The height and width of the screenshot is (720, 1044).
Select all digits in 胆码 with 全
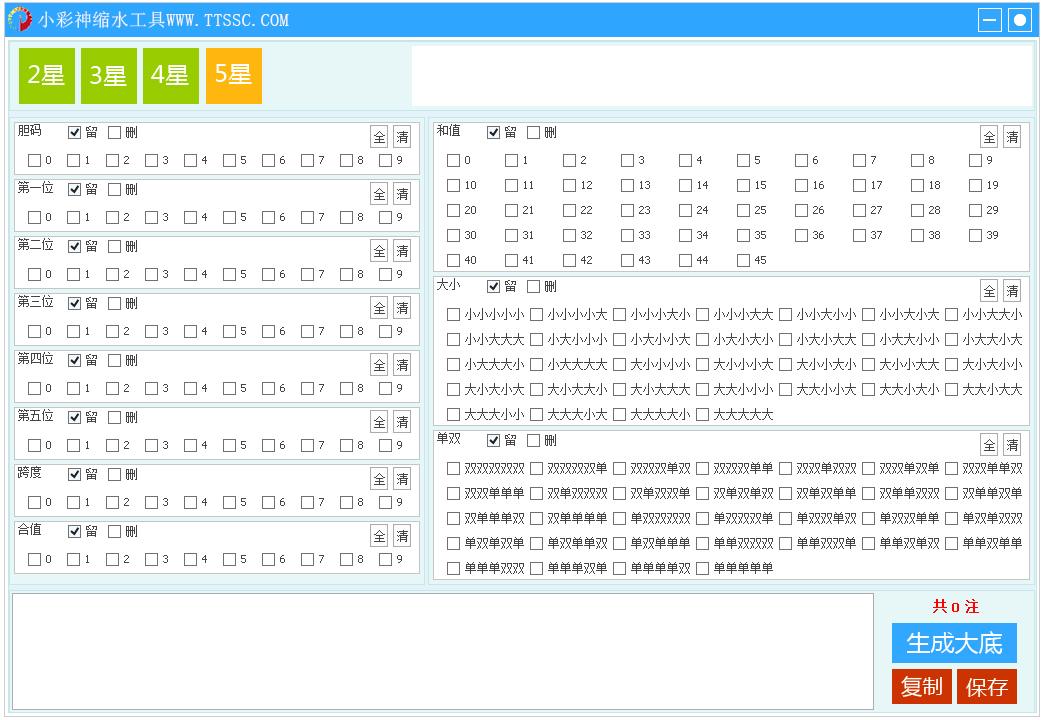[x=380, y=137]
